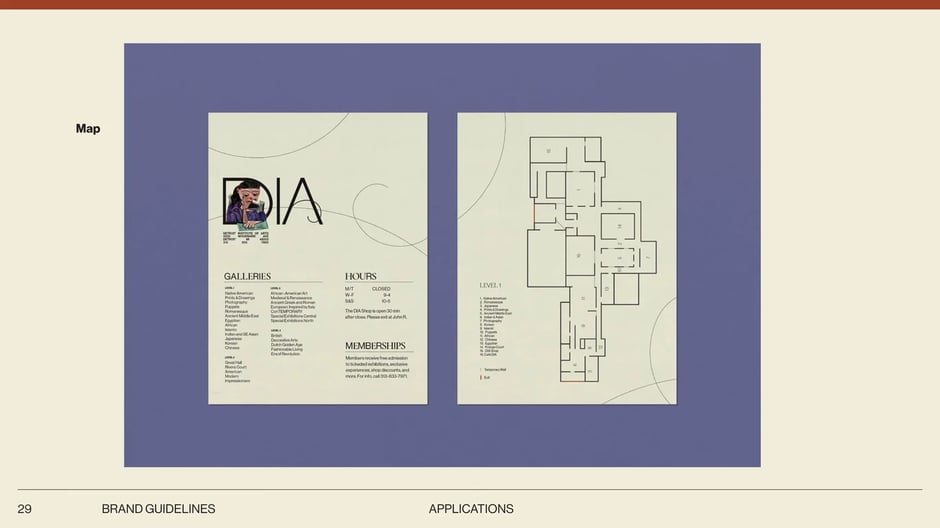Click the memberships description paragraph
940x528 pixels.
pos(377,367)
